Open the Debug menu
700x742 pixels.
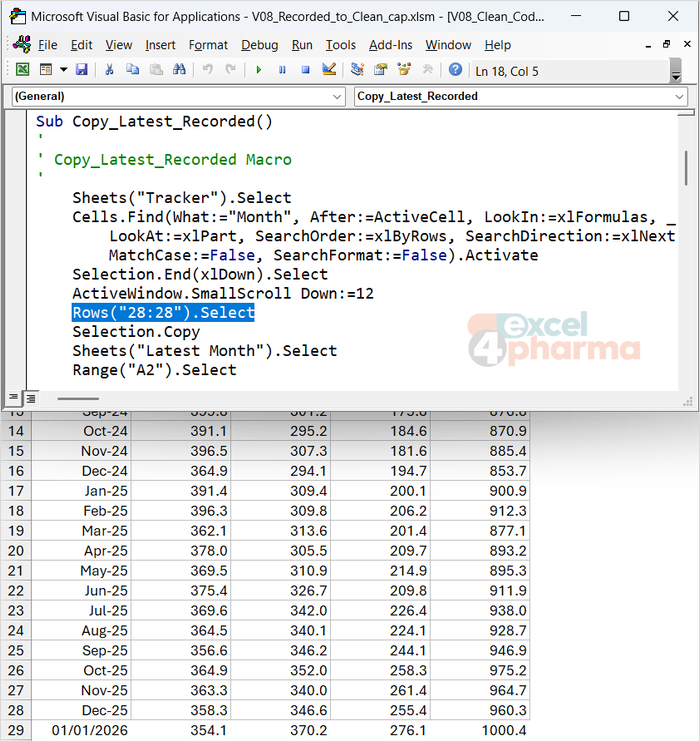pyautogui.click(x=259, y=45)
